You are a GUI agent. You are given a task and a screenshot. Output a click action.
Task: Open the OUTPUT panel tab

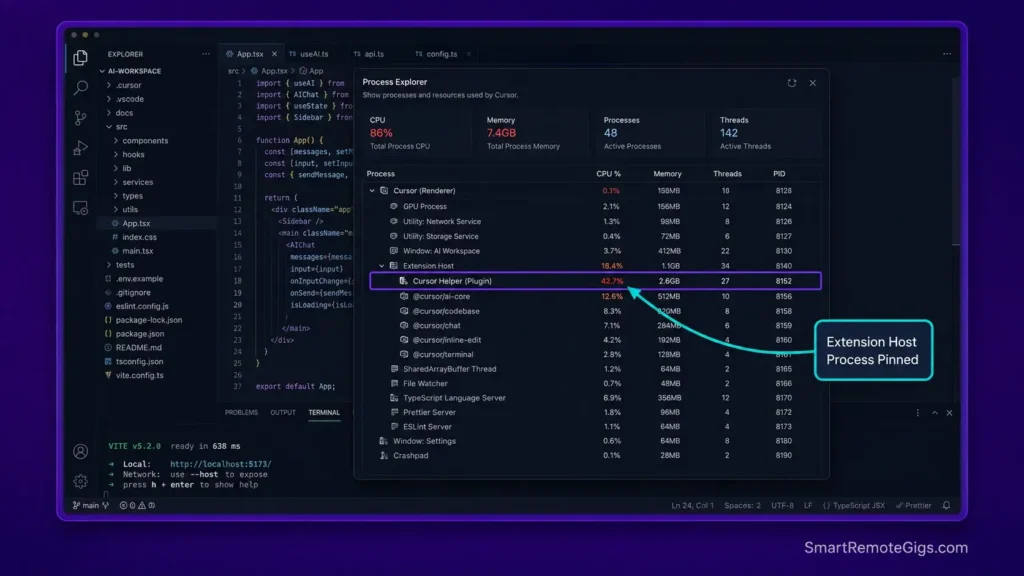283,413
